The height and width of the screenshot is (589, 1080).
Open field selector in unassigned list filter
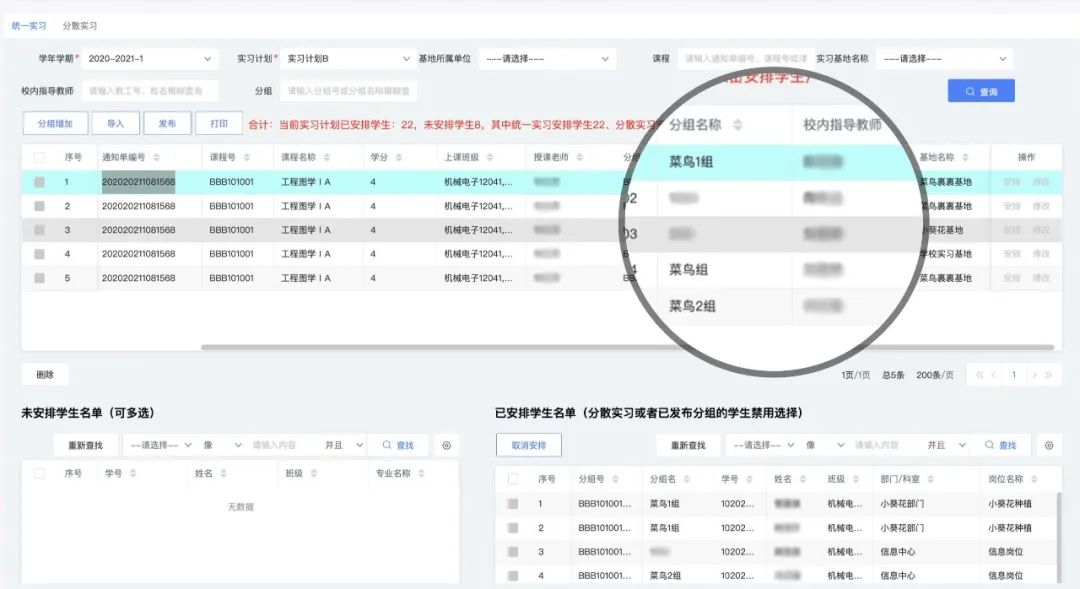click(162, 446)
